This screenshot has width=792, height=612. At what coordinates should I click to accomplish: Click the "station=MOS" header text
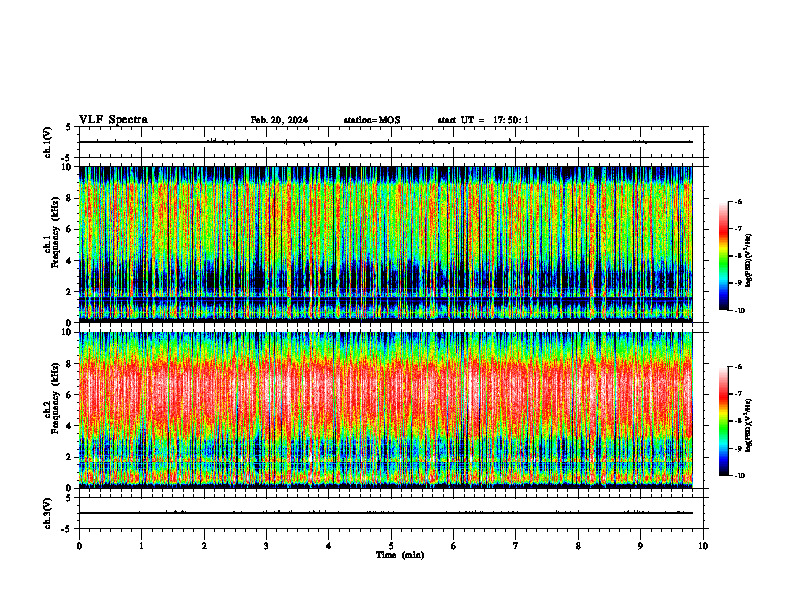pos(372,120)
